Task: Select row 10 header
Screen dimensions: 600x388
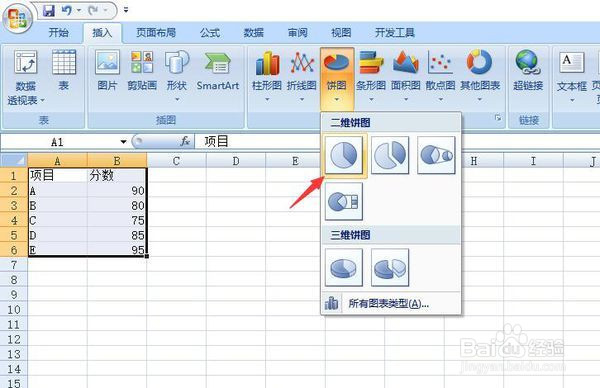Action: coord(14,310)
